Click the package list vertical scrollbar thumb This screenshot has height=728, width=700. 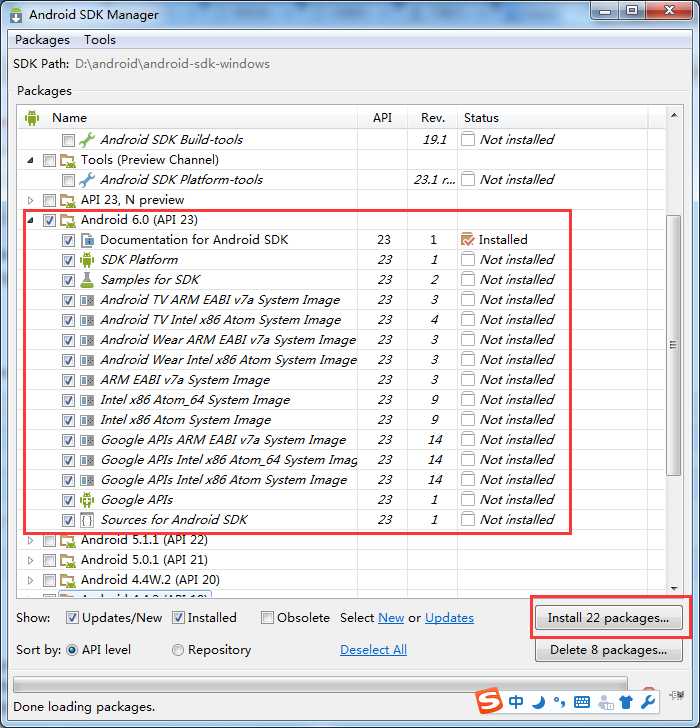(x=674, y=345)
